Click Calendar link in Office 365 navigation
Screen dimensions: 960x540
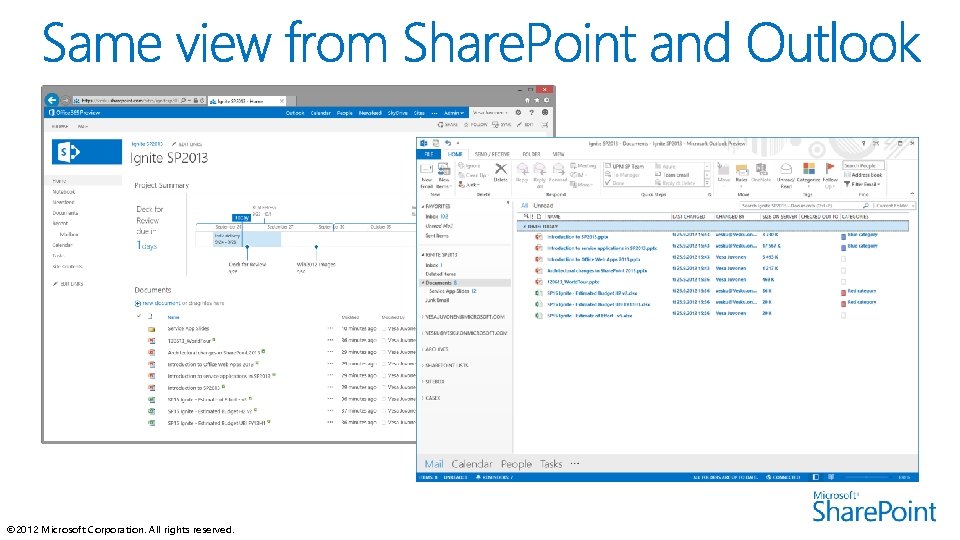pos(320,113)
